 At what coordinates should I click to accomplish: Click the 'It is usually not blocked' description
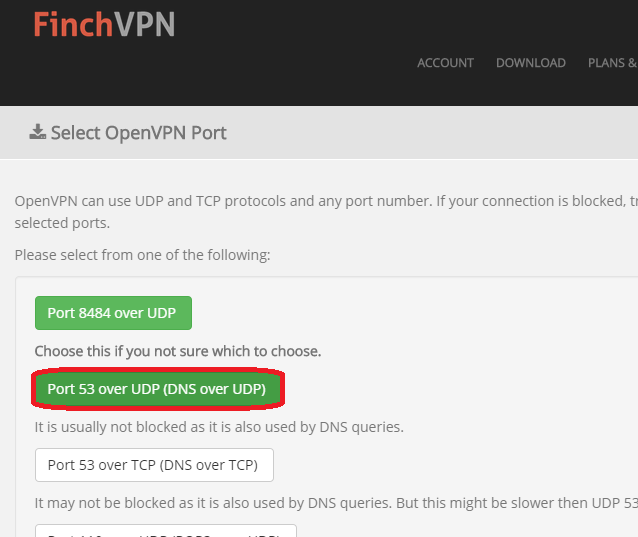pos(219,427)
